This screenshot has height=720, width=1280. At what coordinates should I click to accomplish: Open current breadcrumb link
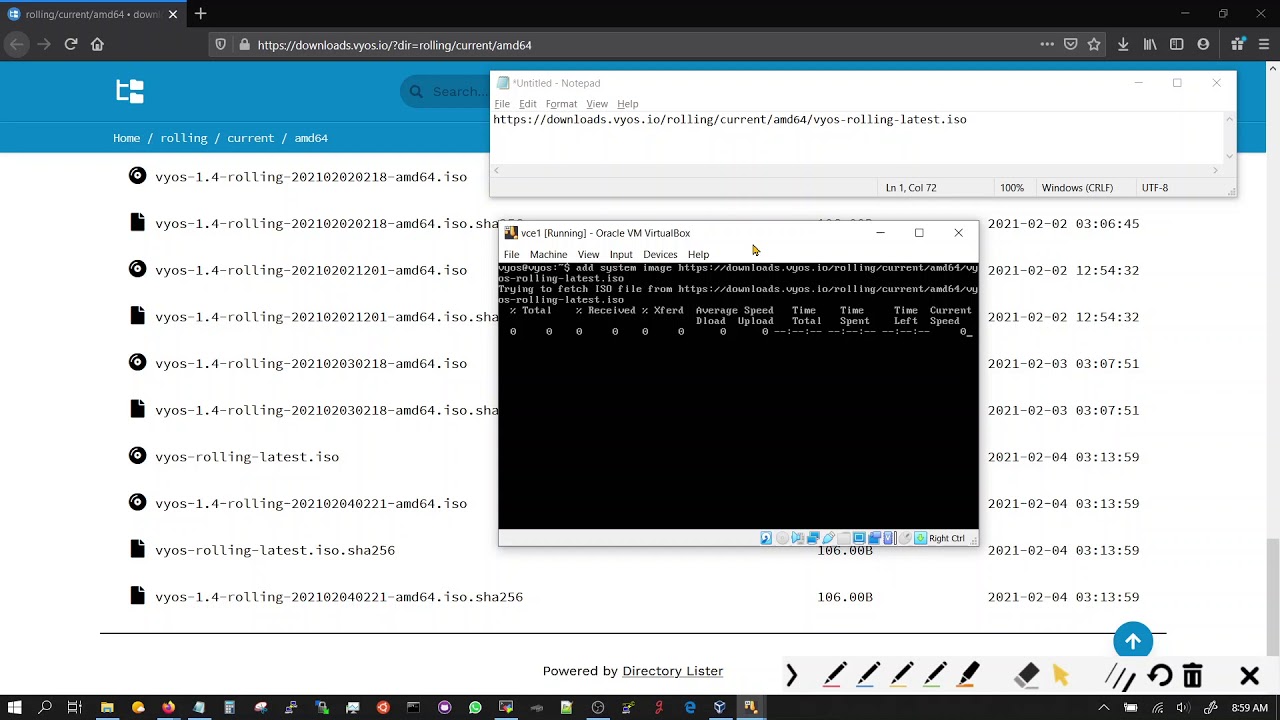[250, 138]
